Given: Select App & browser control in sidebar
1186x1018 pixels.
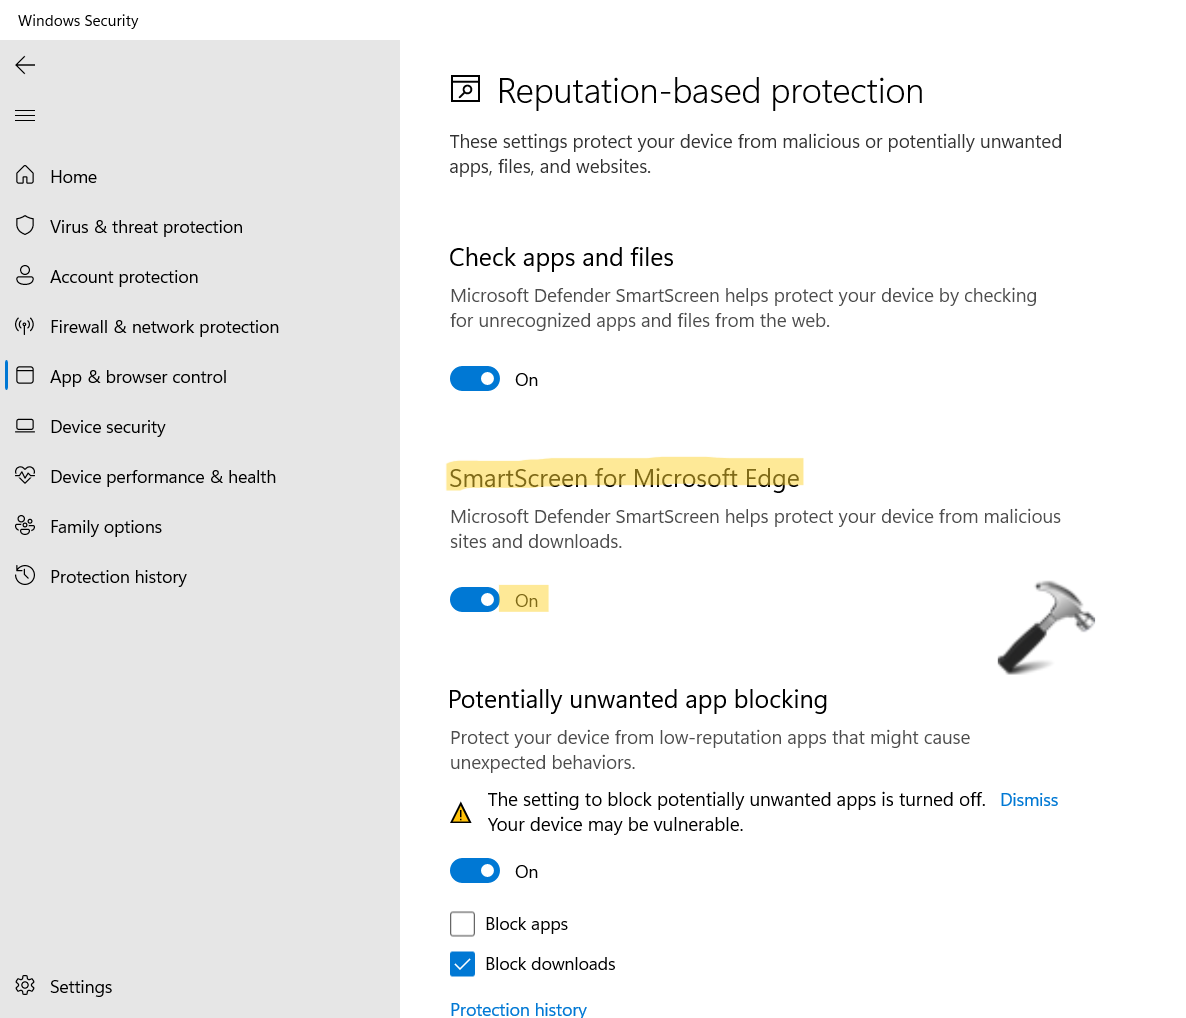Looking at the screenshot, I should [x=138, y=377].
